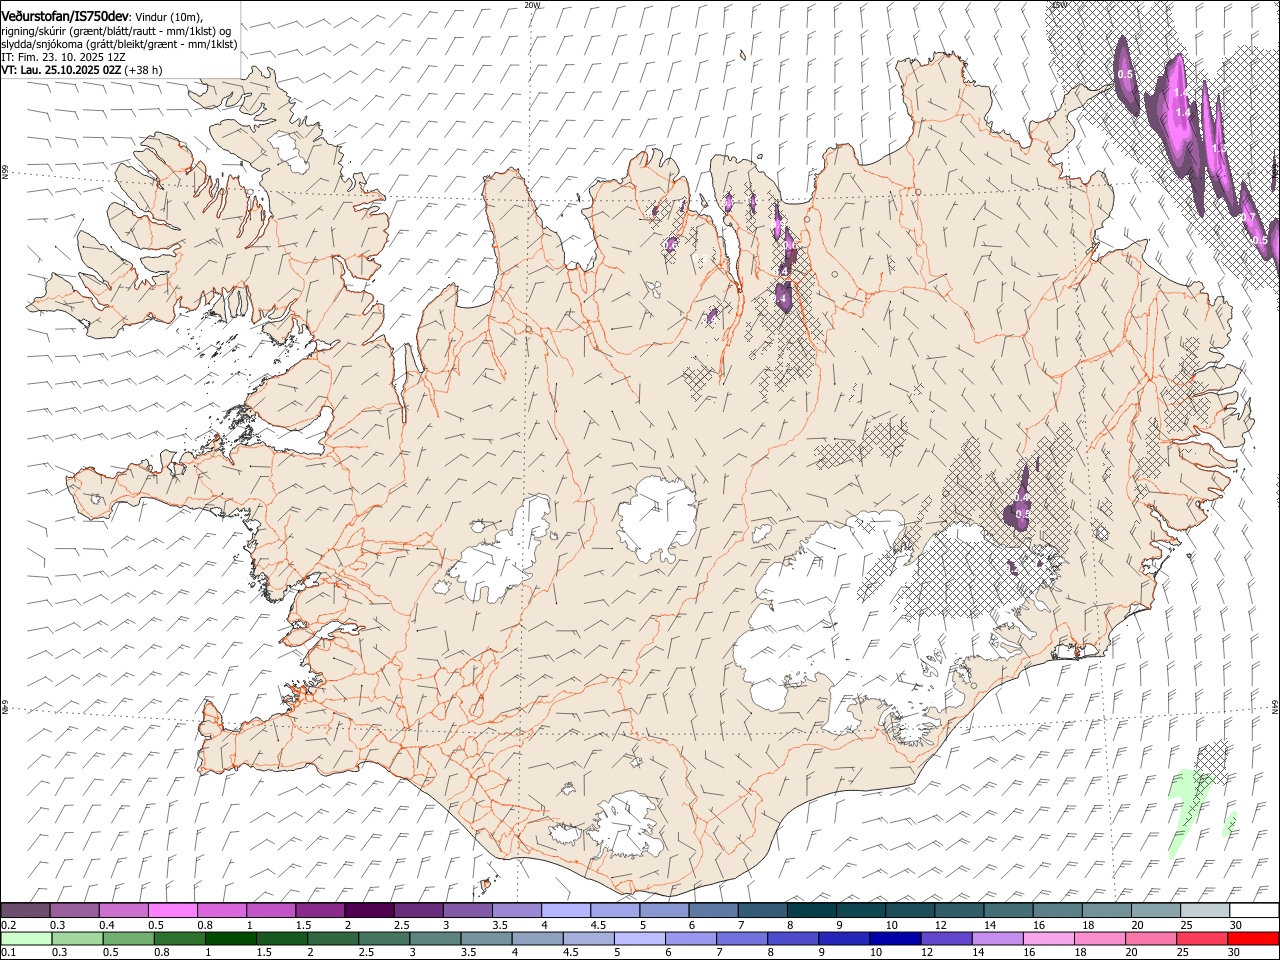Select the 20–25 pink rain legend swatch

[x=1151, y=938]
